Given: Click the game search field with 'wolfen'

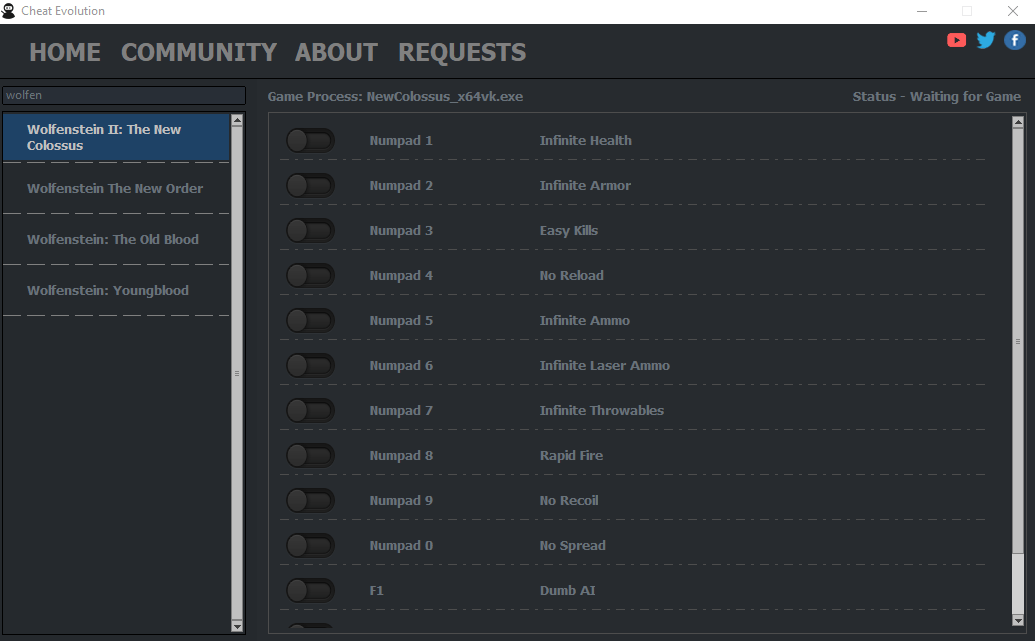Looking at the screenshot, I should click(124, 95).
